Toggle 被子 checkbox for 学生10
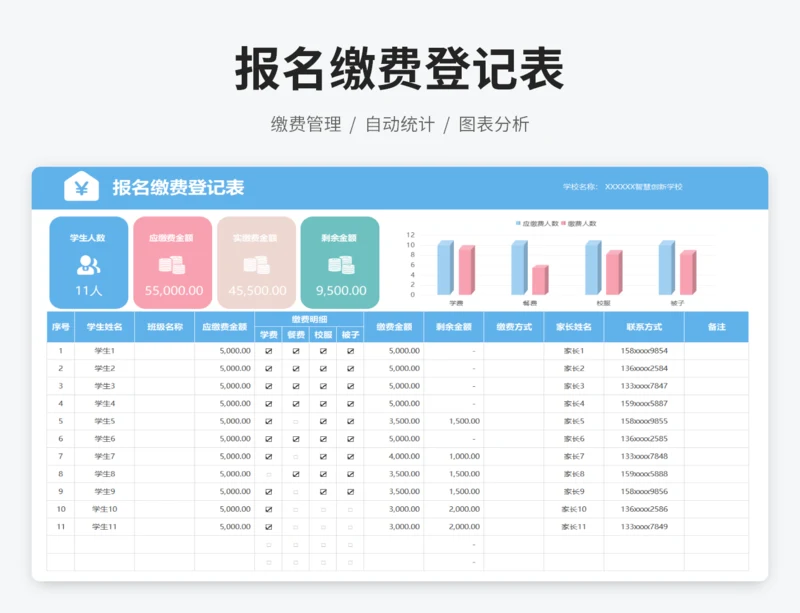Viewport: 800px width, 613px height. 350,509
